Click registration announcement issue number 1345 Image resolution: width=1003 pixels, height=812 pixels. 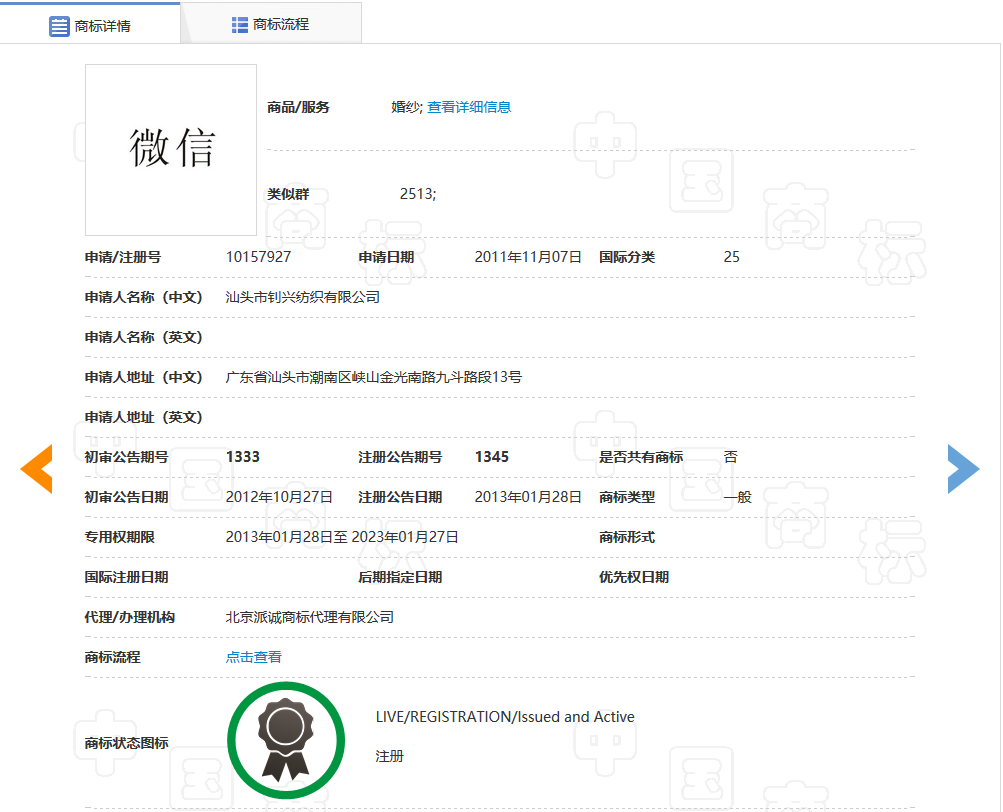click(491, 457)
